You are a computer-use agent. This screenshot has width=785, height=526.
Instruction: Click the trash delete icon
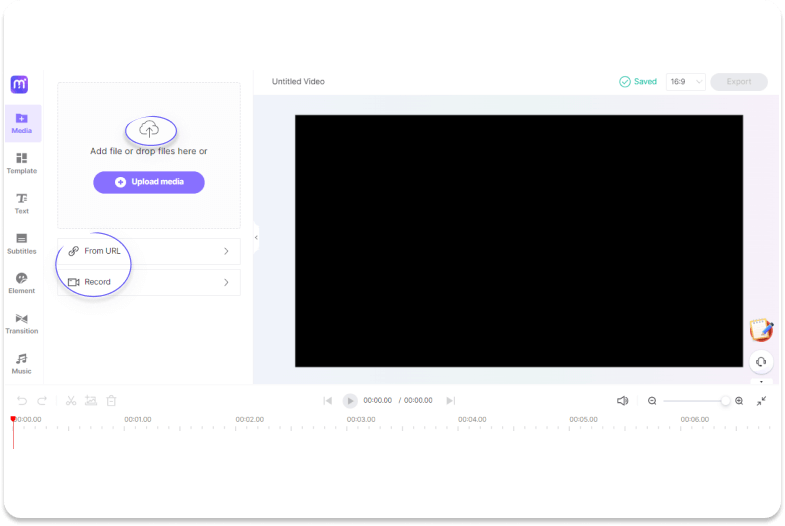111,401
